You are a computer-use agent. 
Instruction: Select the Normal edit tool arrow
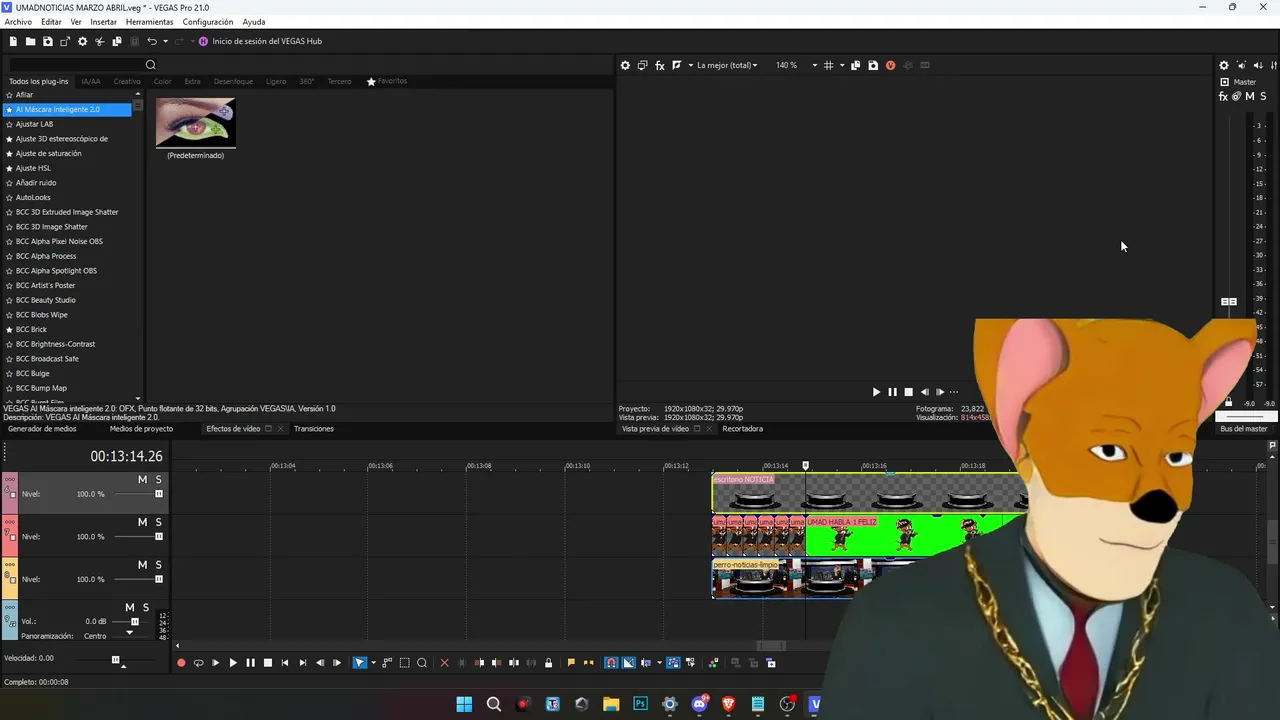pos(360,663)
